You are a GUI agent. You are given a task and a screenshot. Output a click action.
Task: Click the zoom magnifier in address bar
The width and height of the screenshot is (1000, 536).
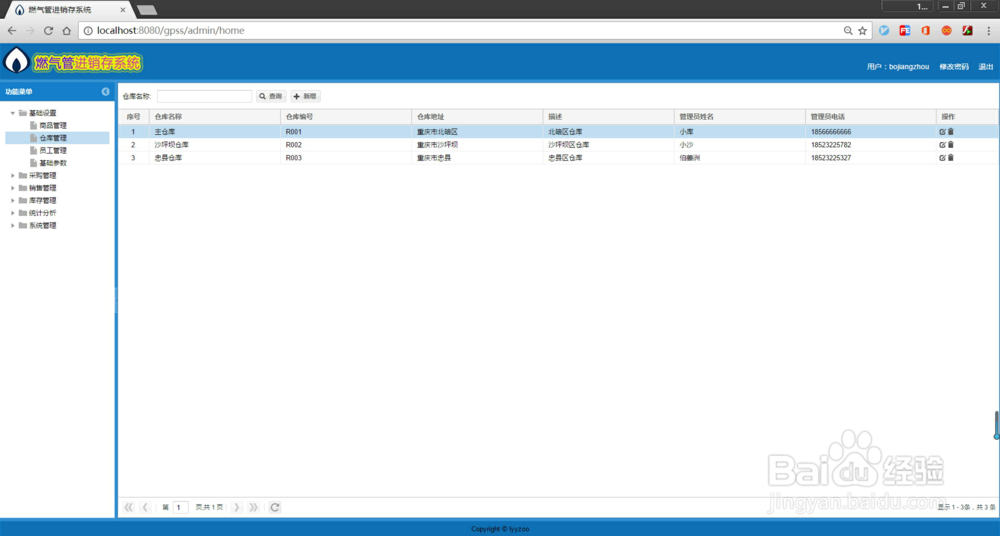pyautogui.click(x=848, y=31)
